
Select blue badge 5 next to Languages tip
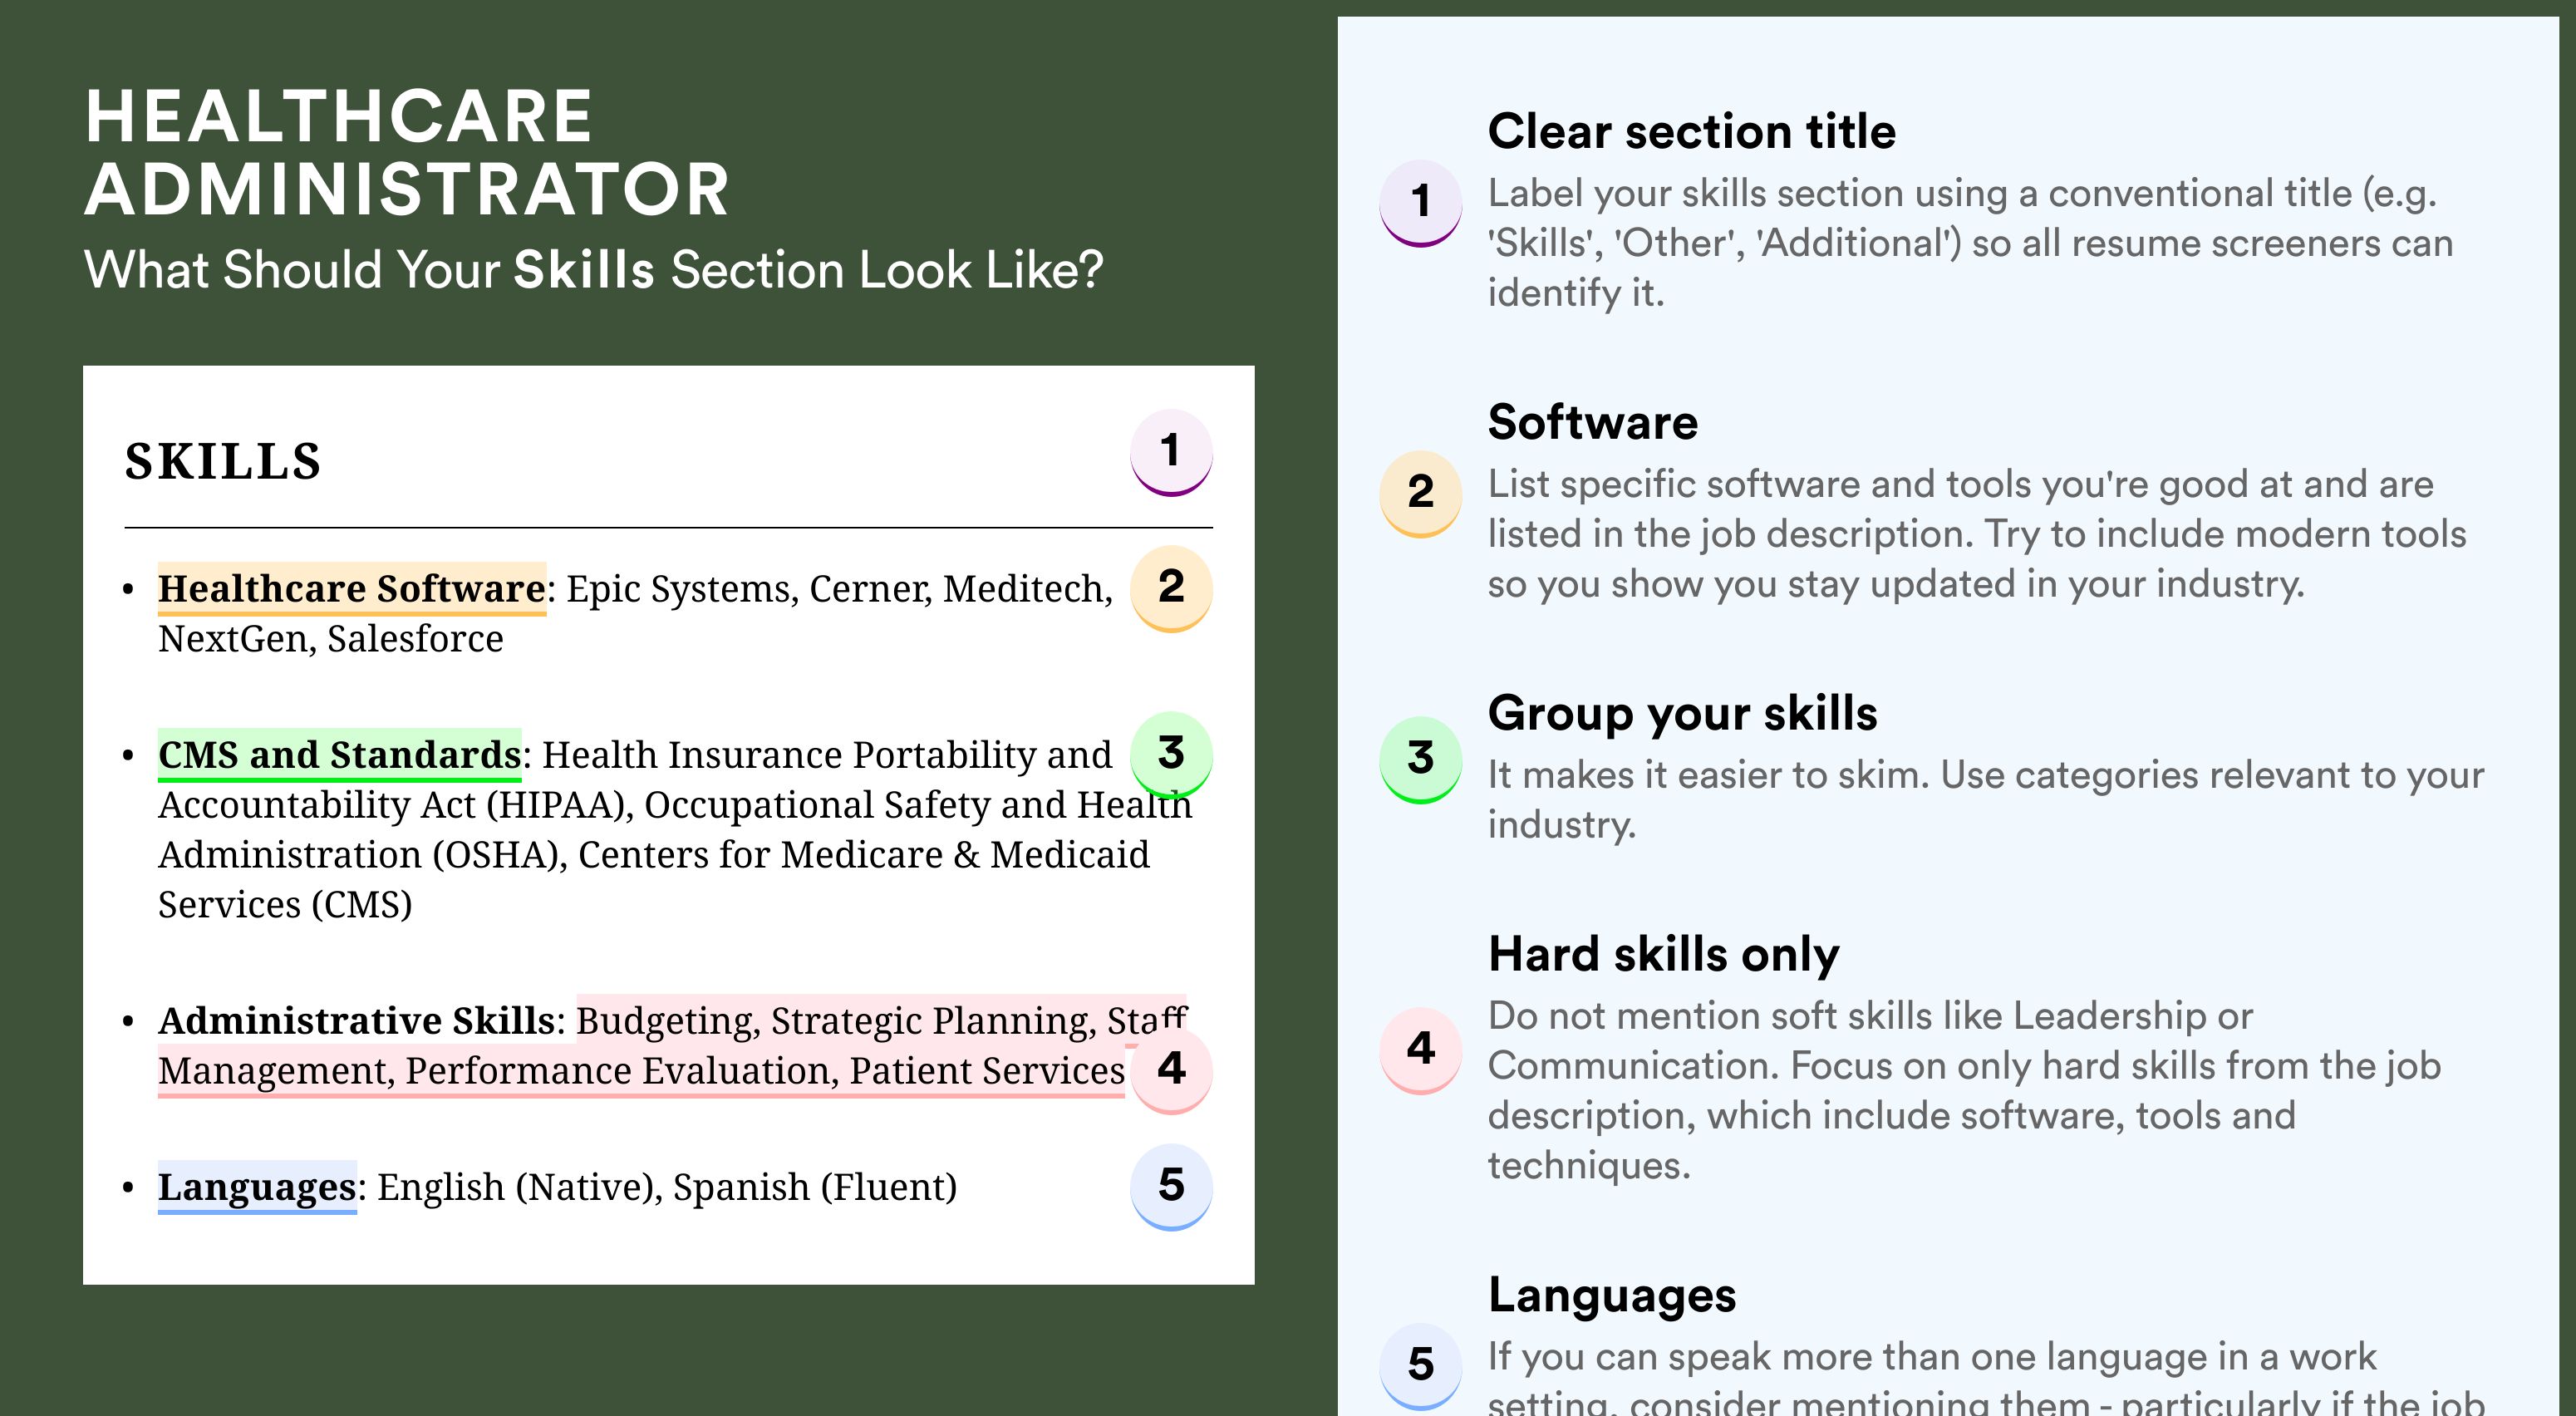(x=1421, y=1366)
